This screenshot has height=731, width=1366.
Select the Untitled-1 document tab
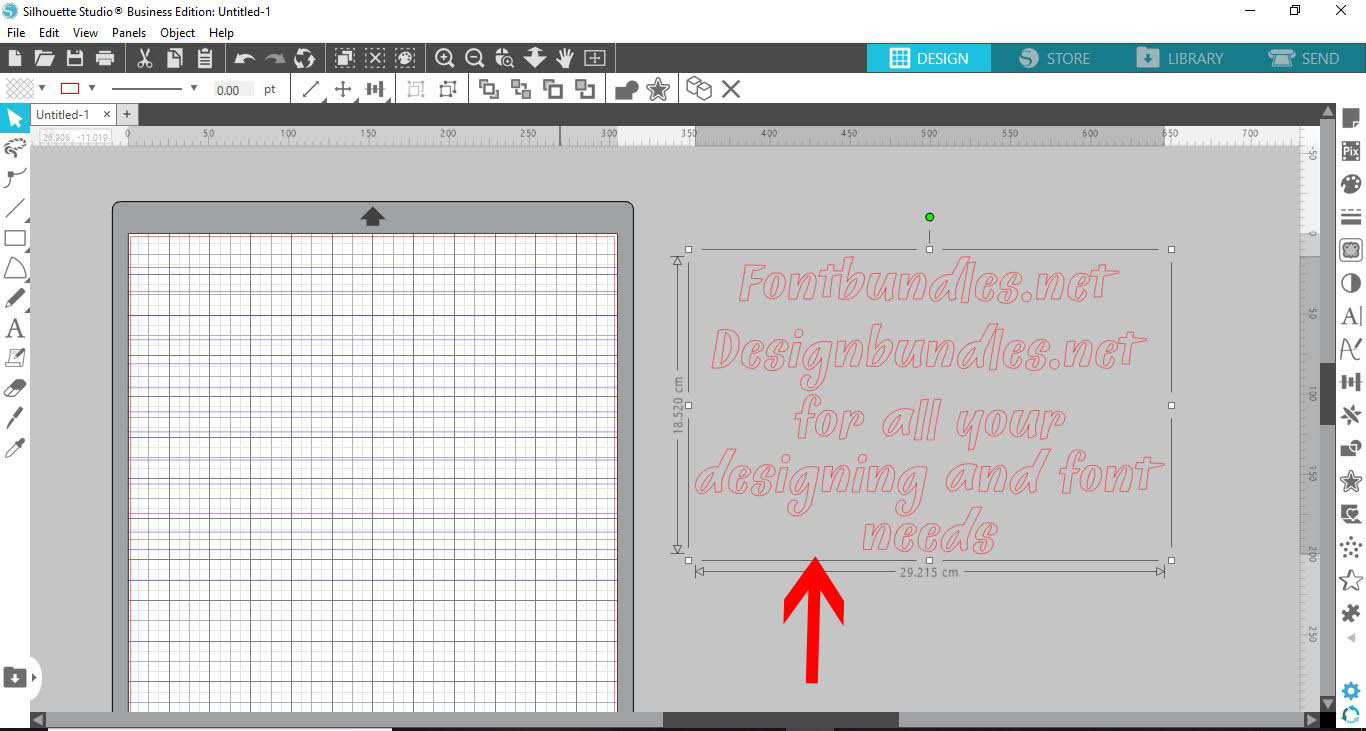pyautogui.click(x=63, y=115)
